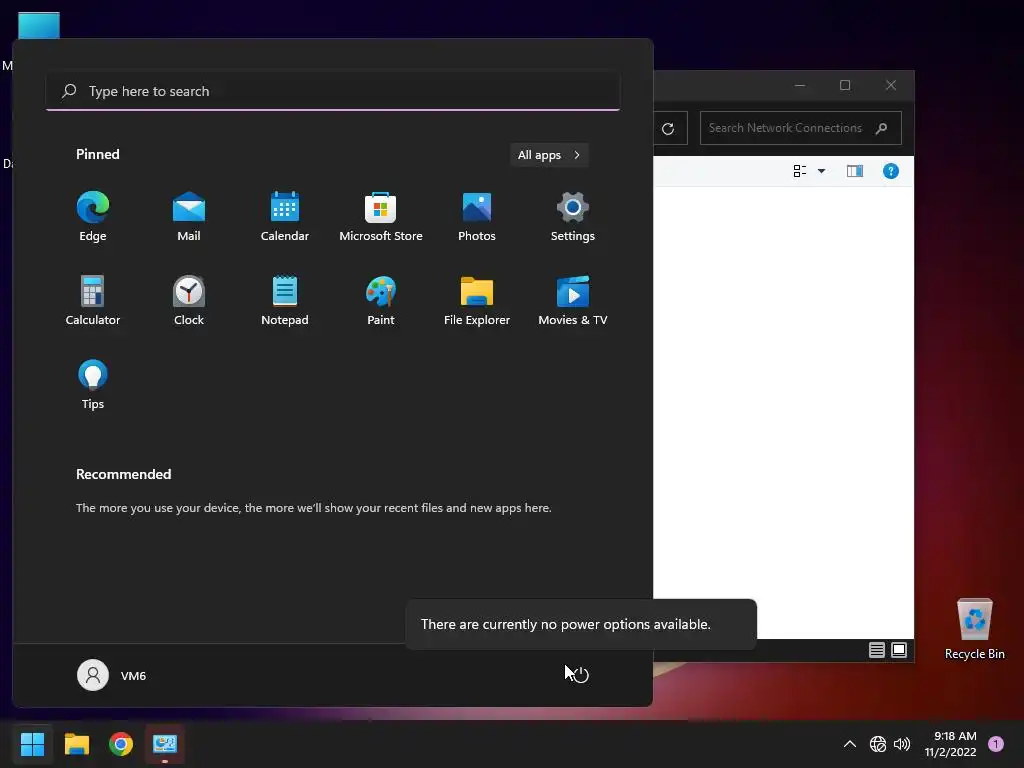The image size is (1024, 768).
Task: Switch to large icons view in status bar
Action: click(x=899, y=650)
